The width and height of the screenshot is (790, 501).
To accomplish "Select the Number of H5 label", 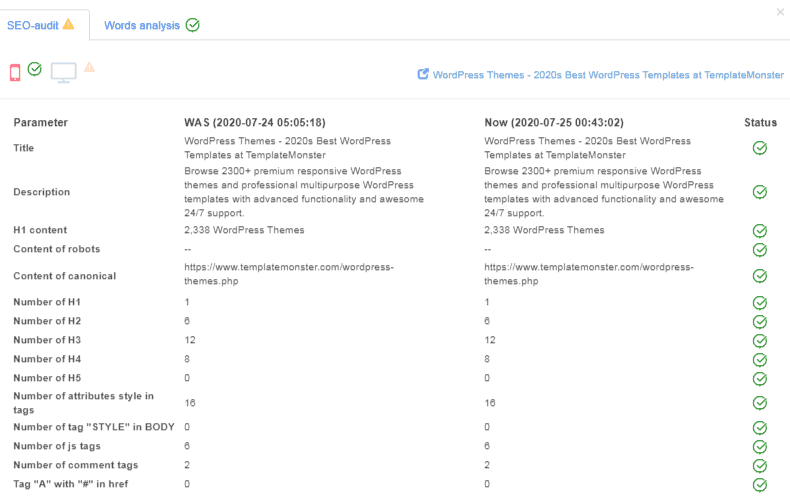I will point(47,378).
